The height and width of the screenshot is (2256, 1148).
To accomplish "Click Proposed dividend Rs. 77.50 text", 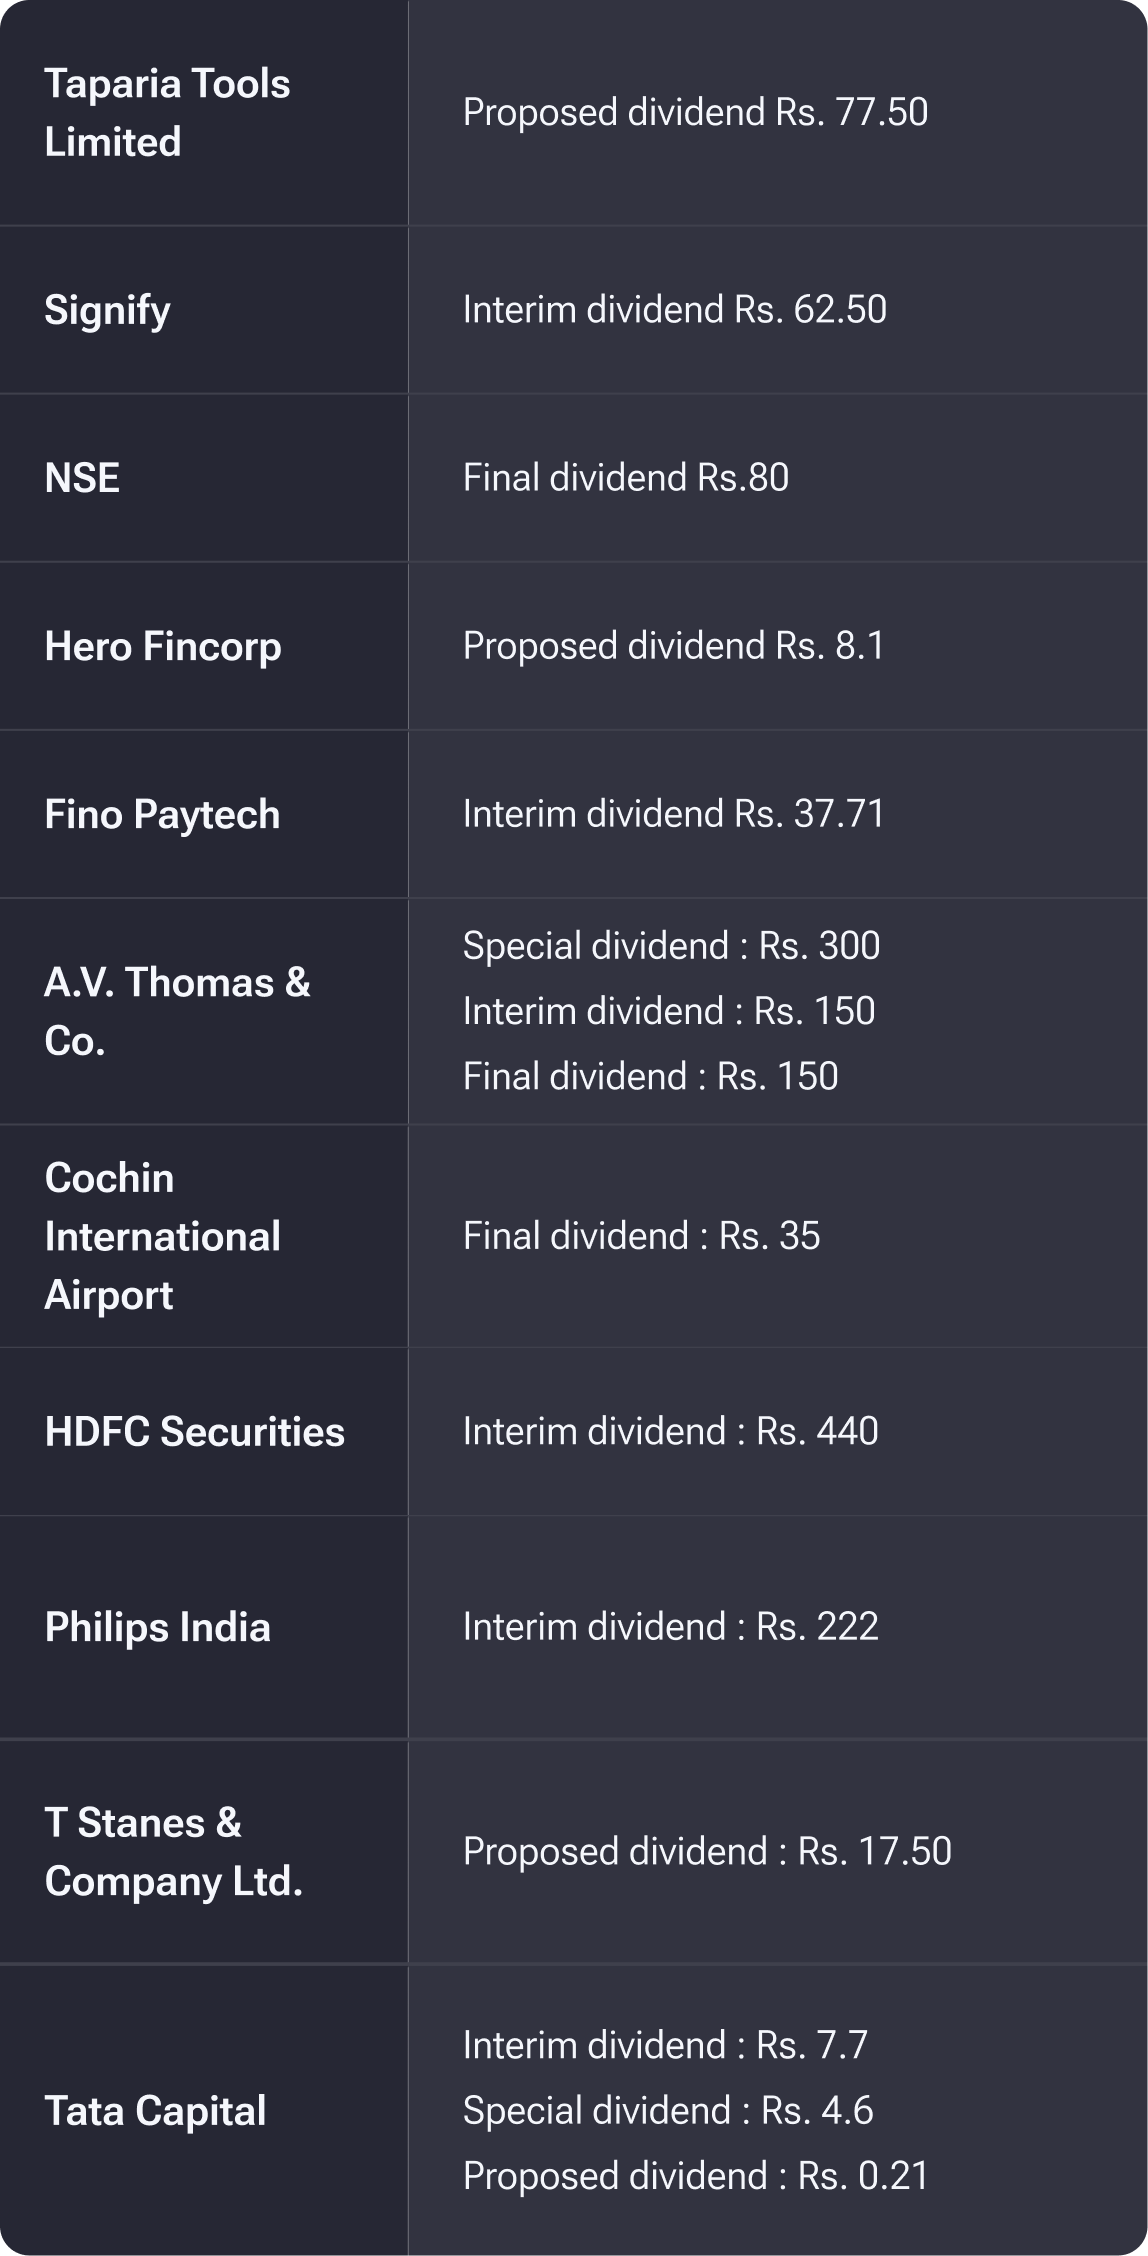I will [x=695, y=112].
